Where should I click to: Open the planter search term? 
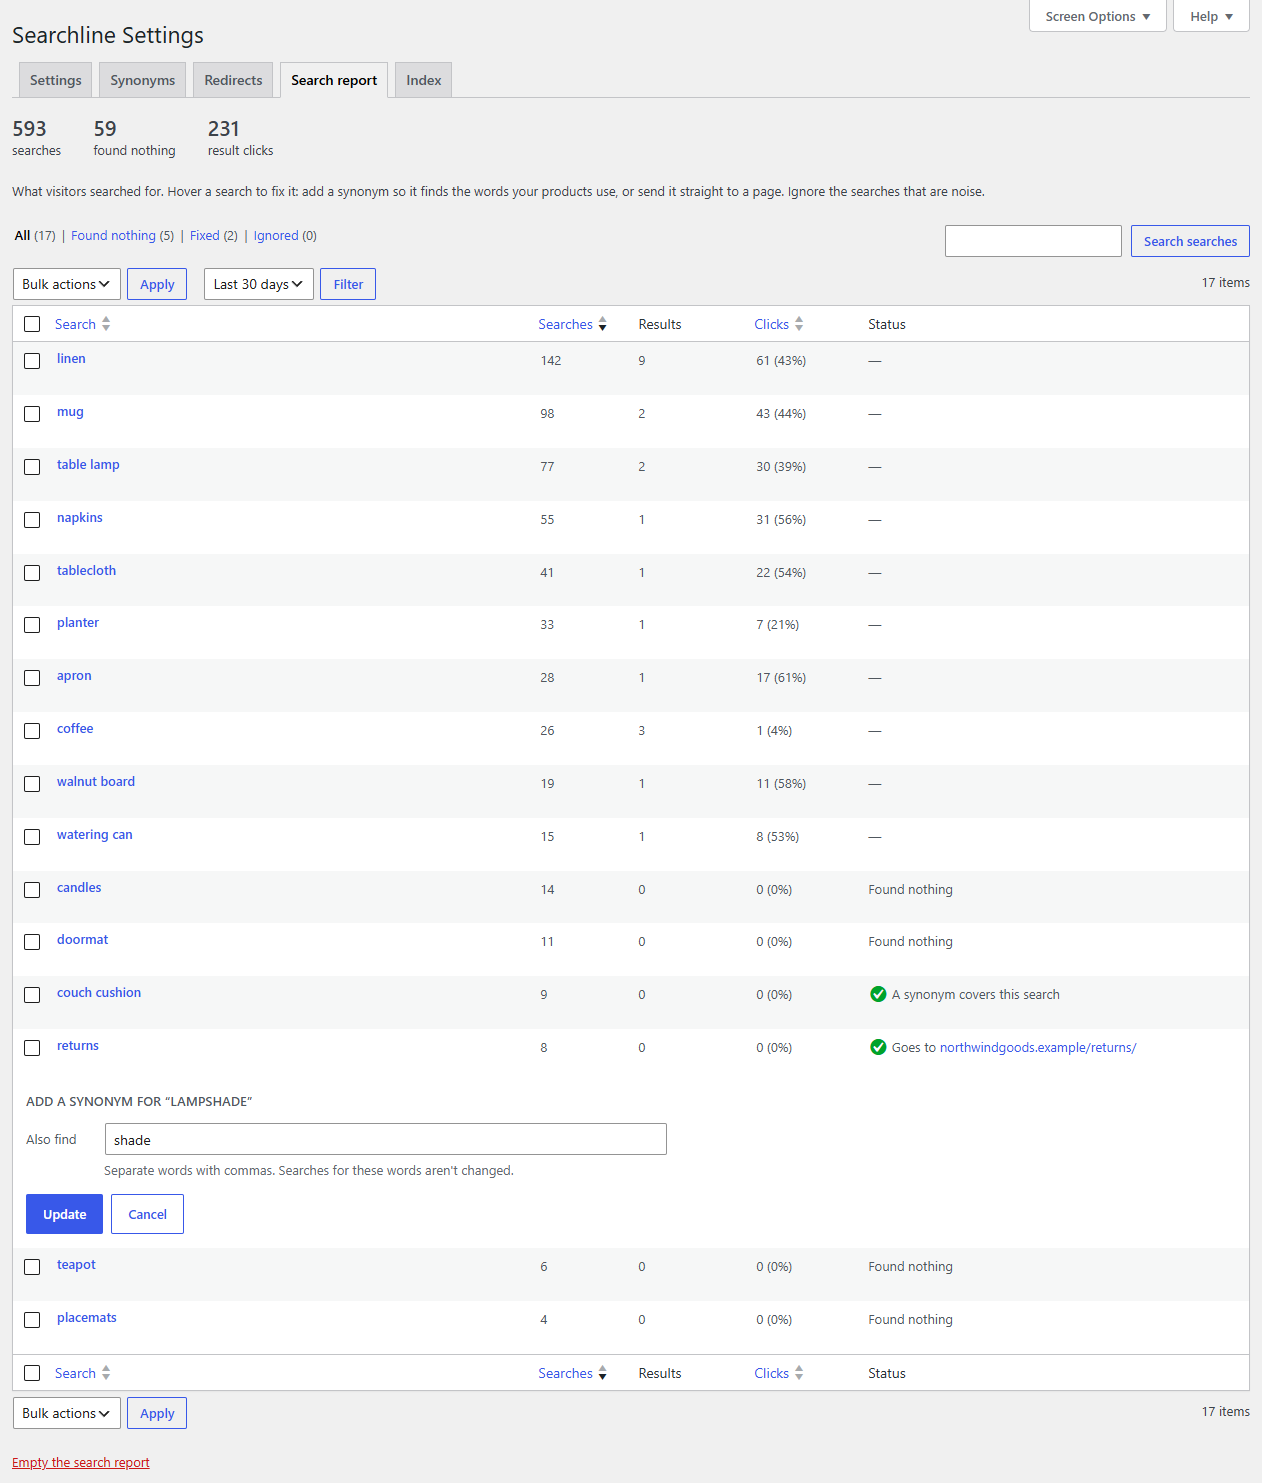pyautogui.click(x=78, y=623)
